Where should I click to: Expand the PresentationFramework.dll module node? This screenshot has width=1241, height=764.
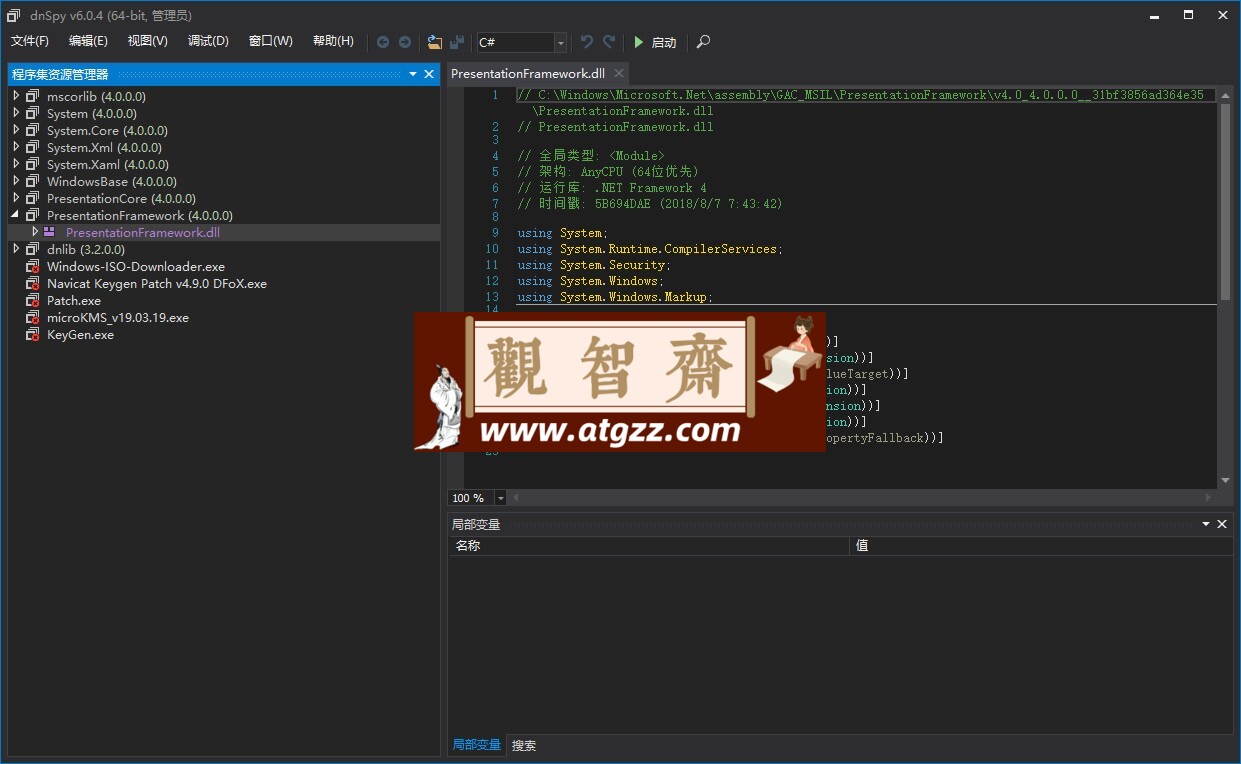[35, 232]
